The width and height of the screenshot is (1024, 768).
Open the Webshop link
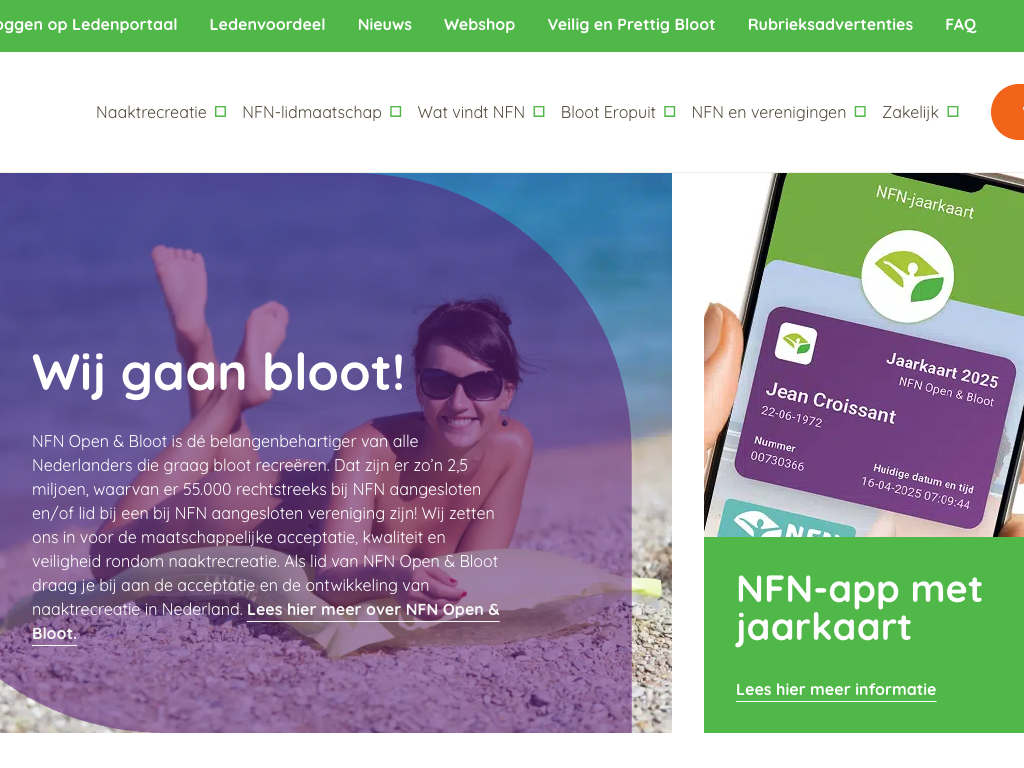pyautogui.click(x=479, y=25)
